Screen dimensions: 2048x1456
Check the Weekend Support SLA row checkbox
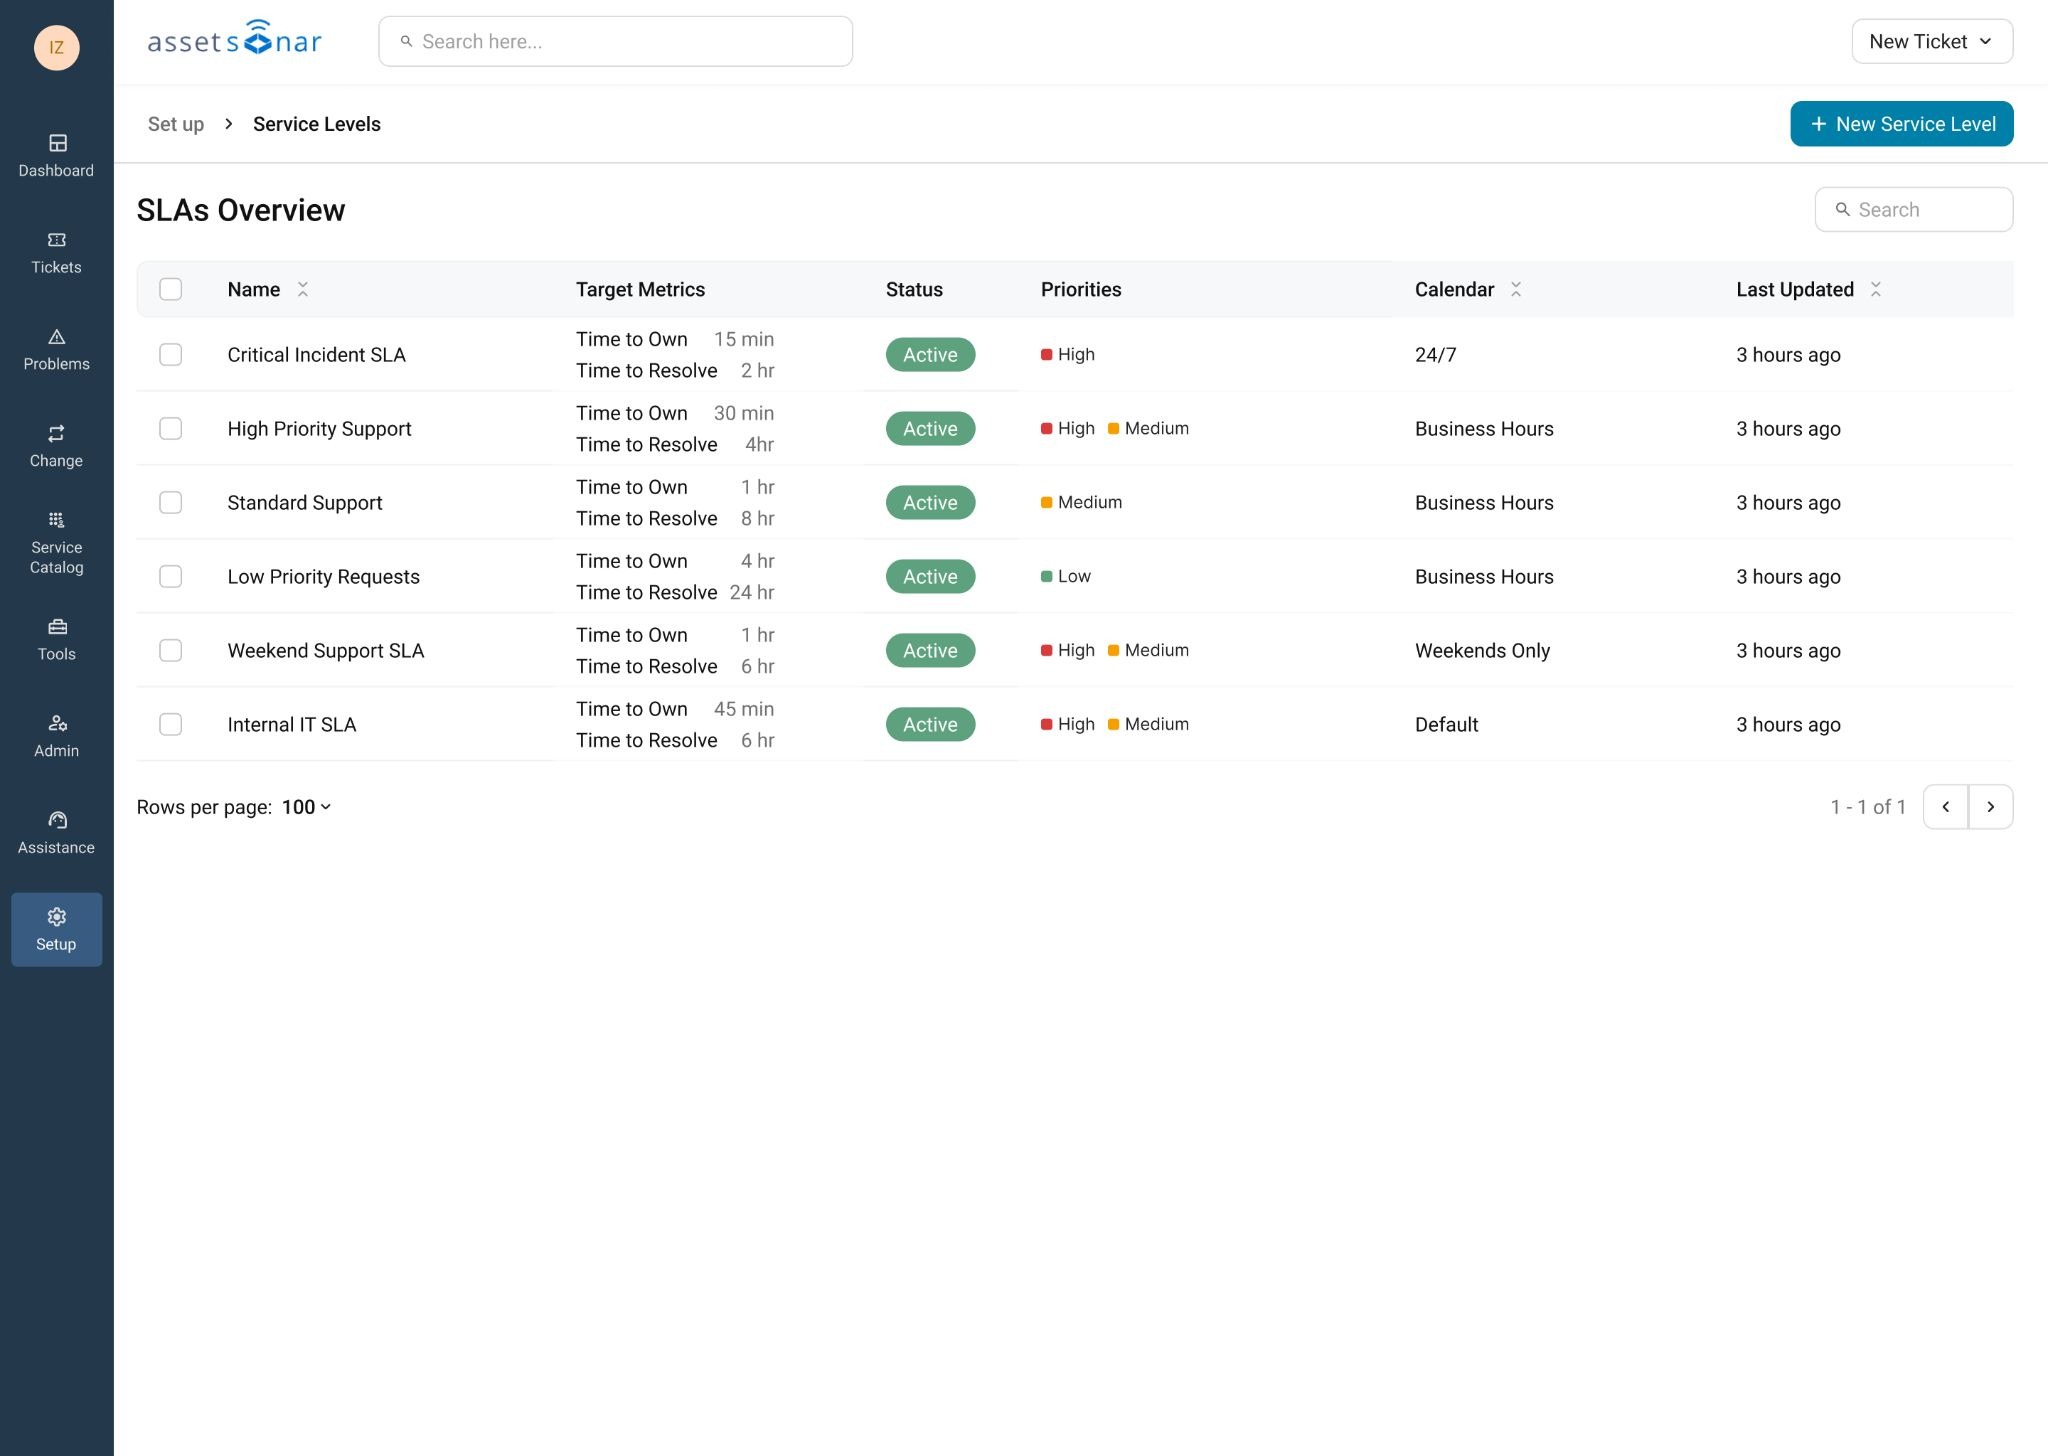(x=171, y=651)
